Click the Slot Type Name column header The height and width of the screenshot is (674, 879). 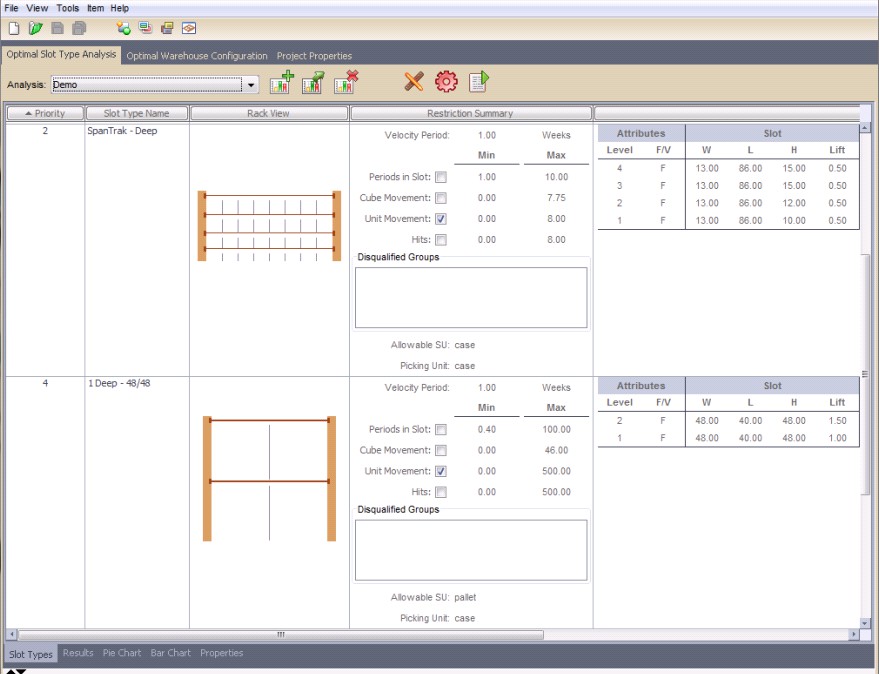pyautogui.click(x=136, y=113)
